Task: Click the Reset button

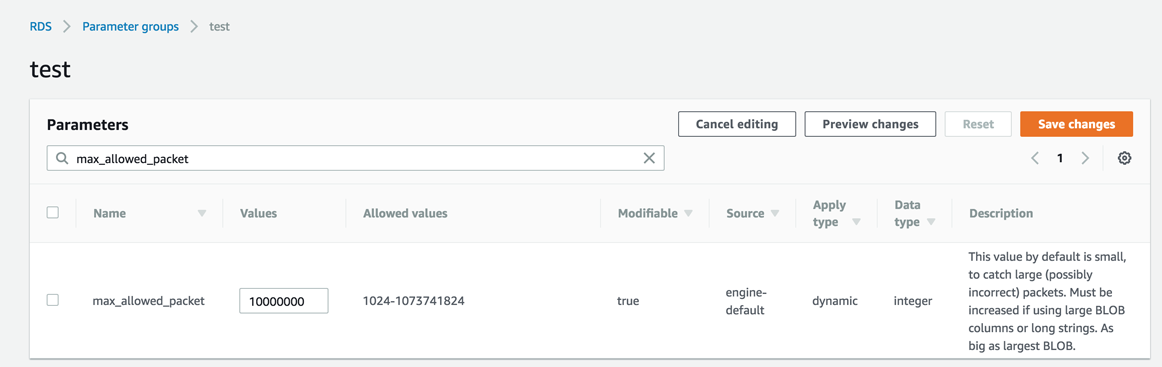Action: (978, 124)
